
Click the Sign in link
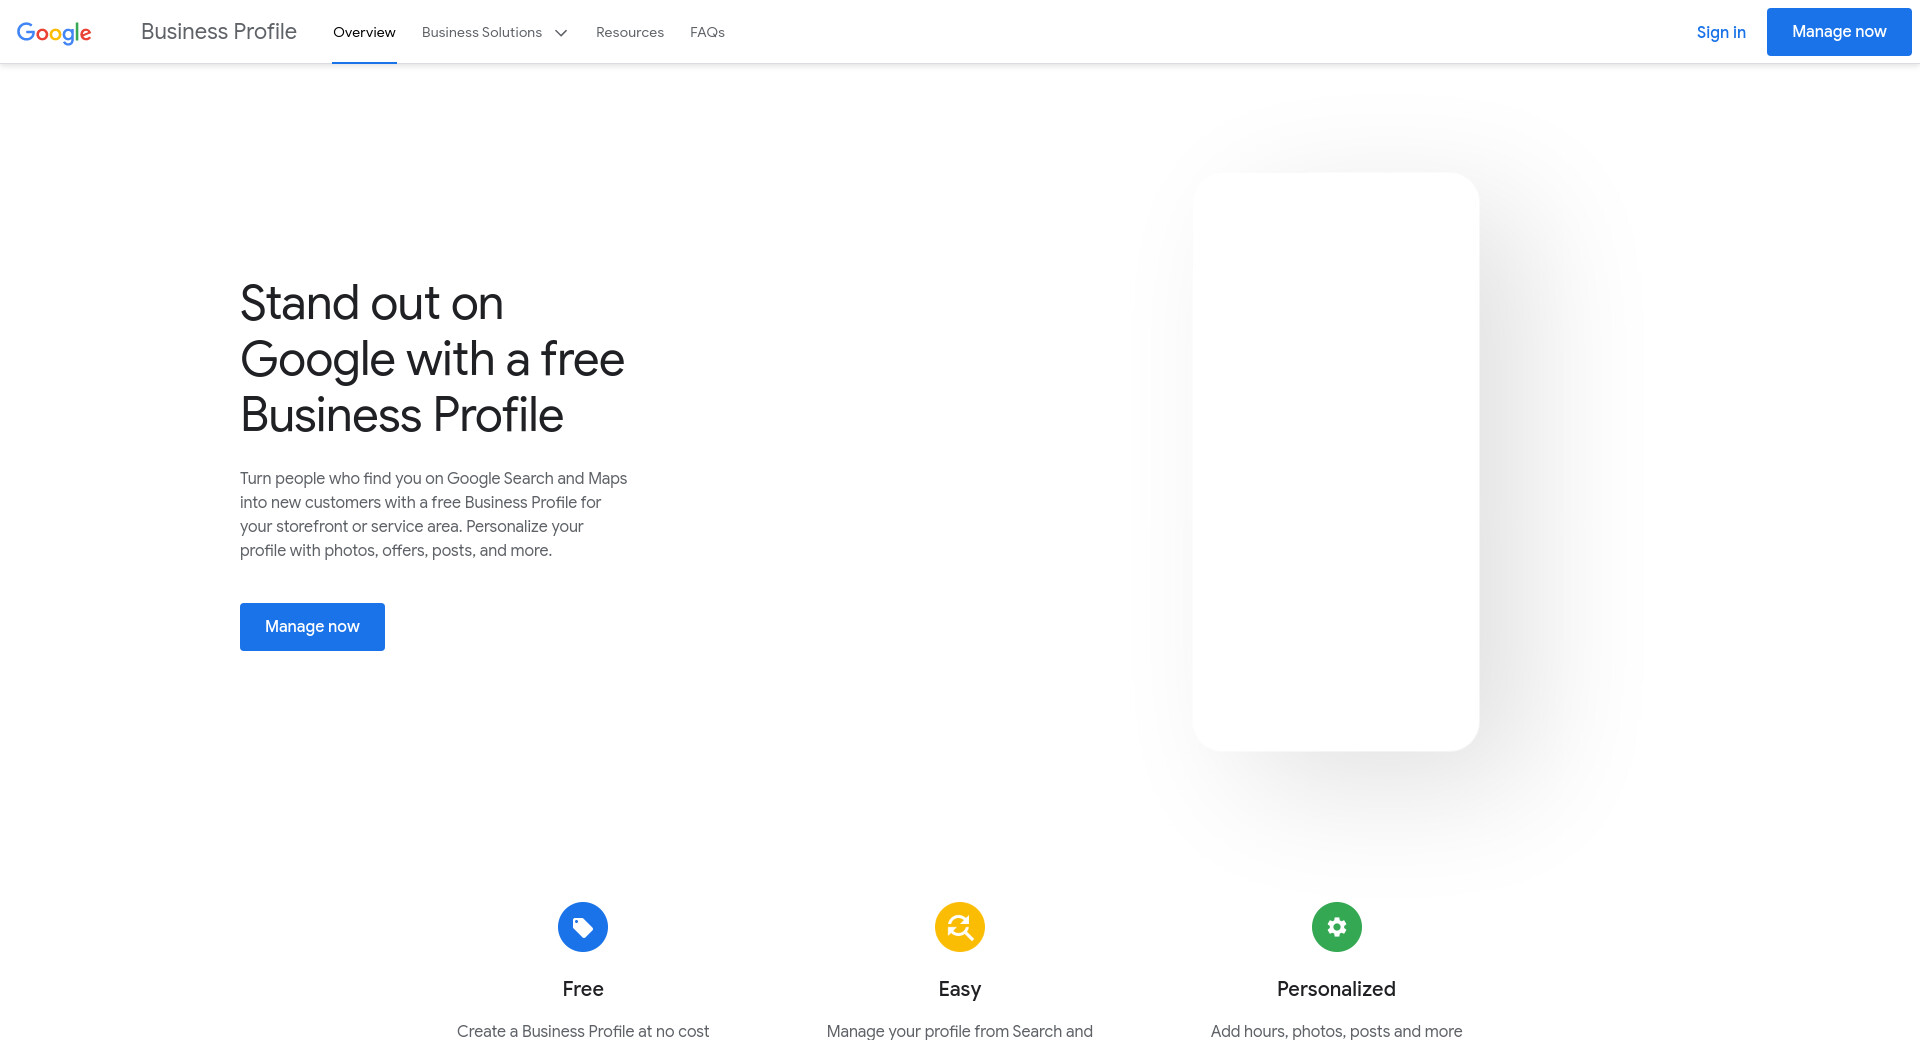click(x=1721, y=32)
